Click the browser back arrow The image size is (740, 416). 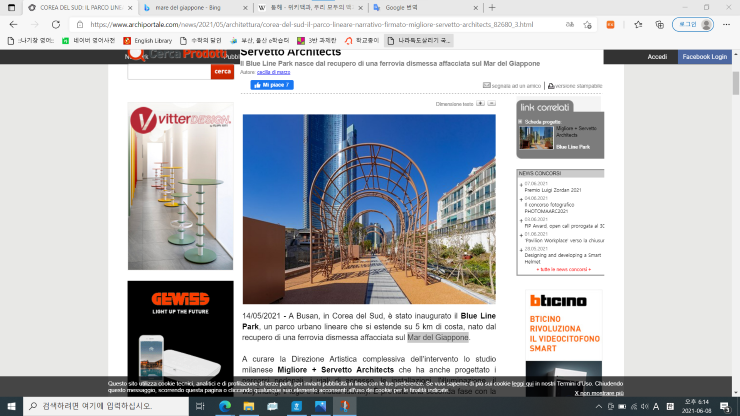pyautogui.click(x=13, y=24)
